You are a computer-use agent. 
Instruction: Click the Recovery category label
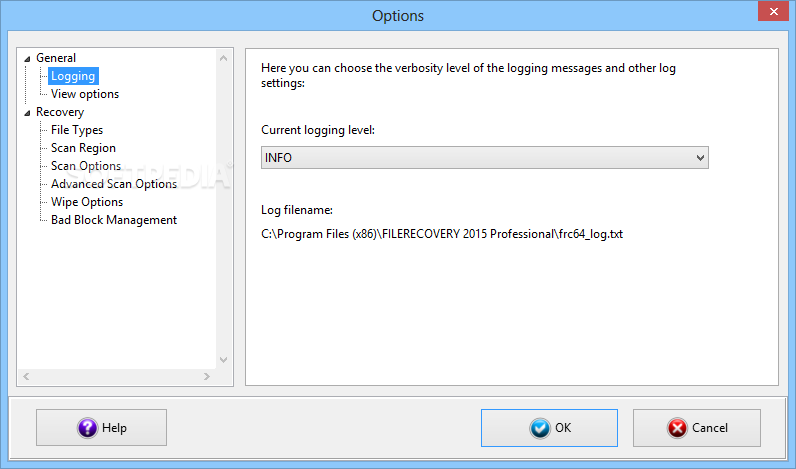(60, 112)
